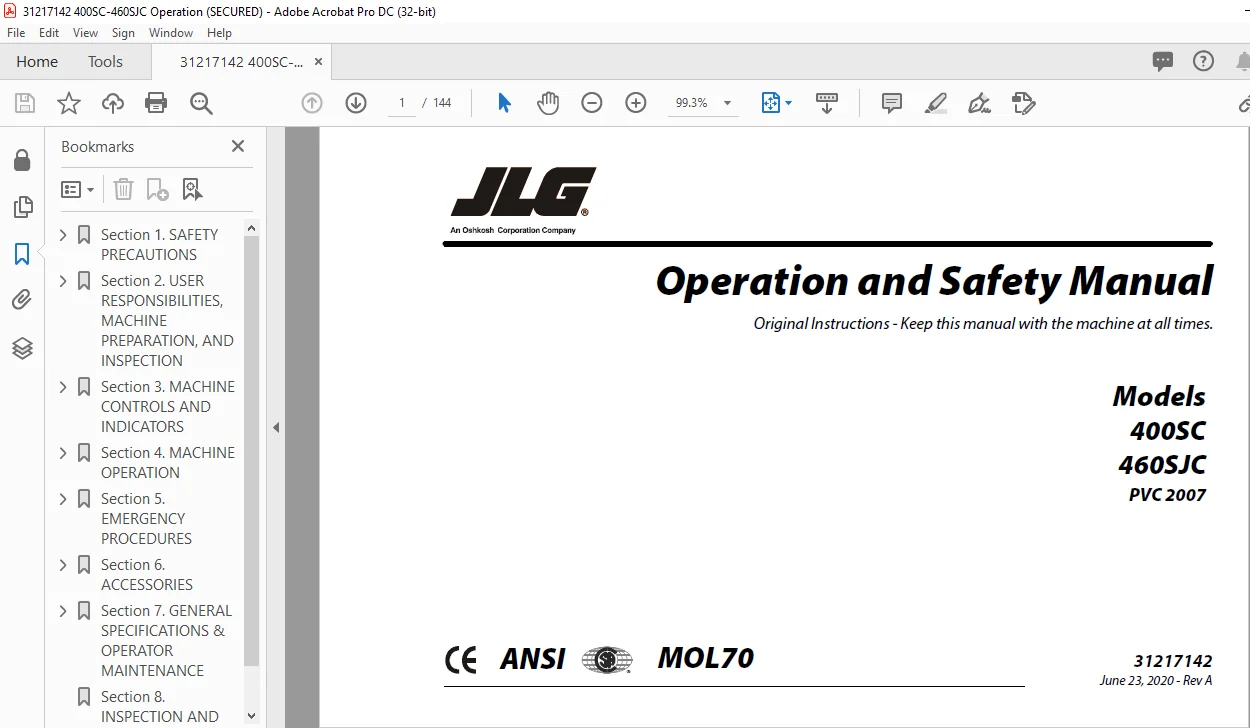Select the 31217142 400SC document tab
This screenshot has width=1250, height=728.
coord(240,62)
